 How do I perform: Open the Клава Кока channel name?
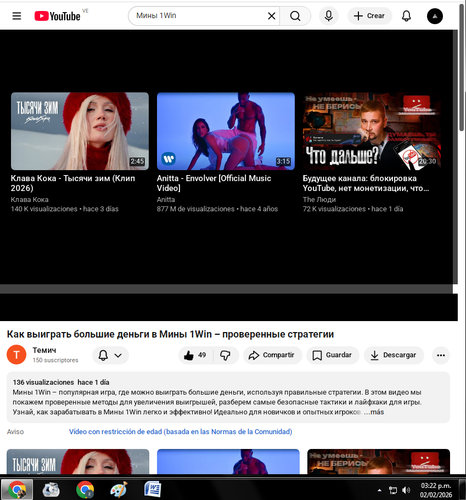click(x=29, y=199)
